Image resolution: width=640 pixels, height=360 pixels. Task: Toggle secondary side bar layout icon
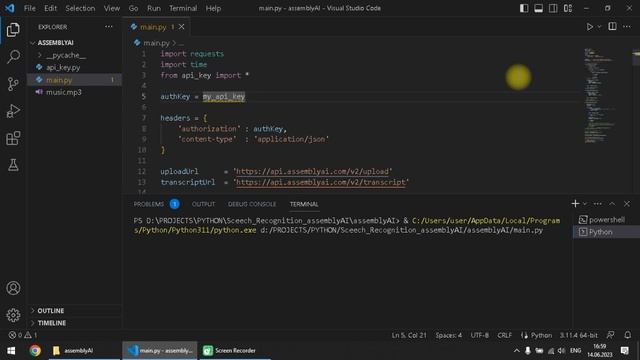coord(553,8)
